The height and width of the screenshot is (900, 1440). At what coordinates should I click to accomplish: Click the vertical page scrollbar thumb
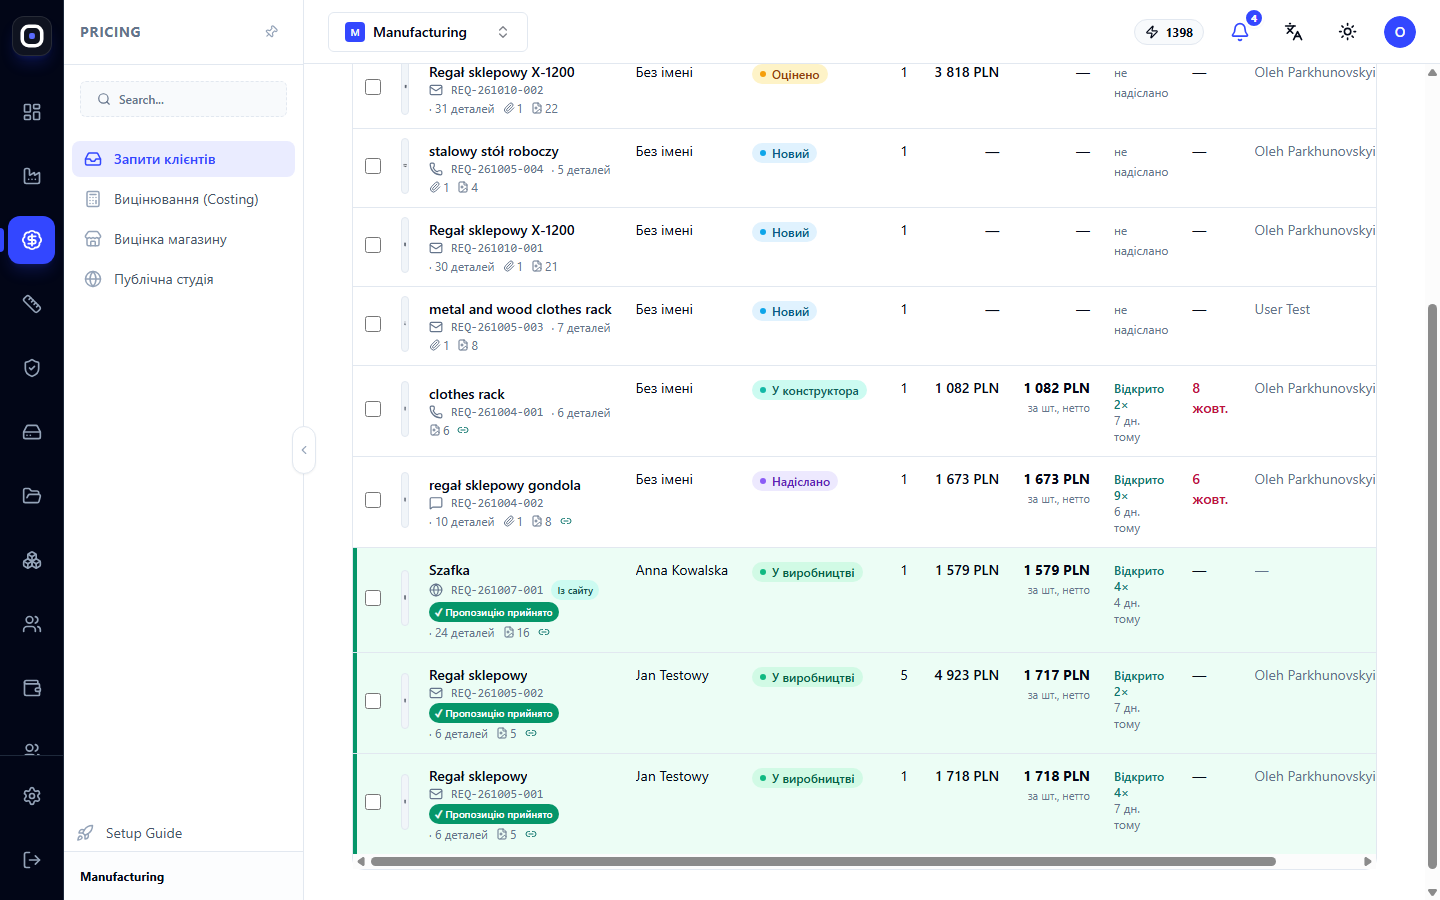(x=1432, y=587)
